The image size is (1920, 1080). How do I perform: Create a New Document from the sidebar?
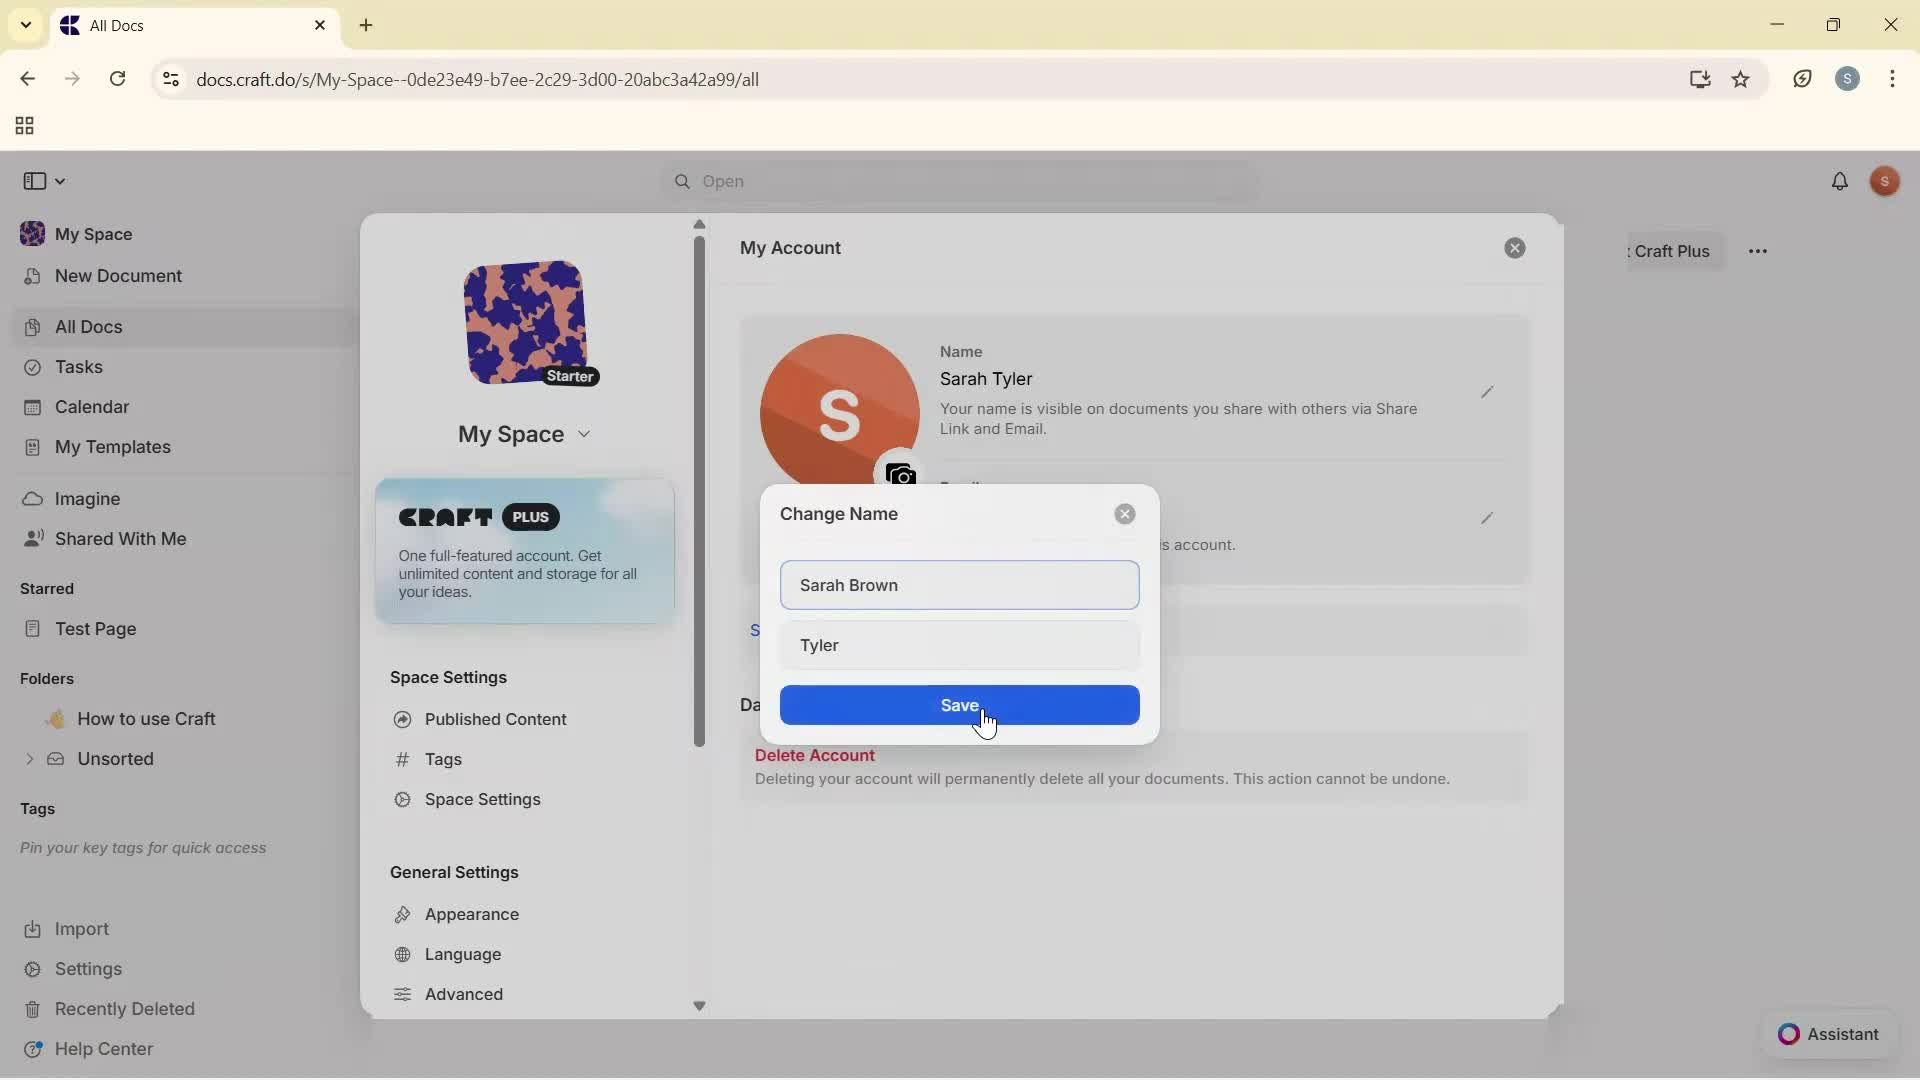click(x=118, y=276)
